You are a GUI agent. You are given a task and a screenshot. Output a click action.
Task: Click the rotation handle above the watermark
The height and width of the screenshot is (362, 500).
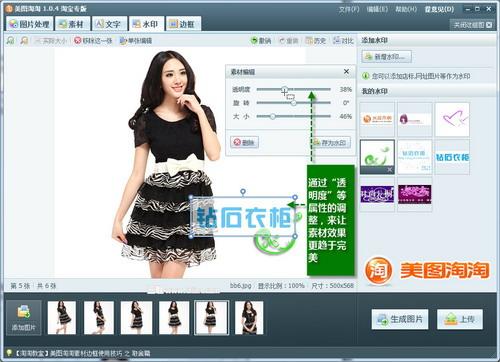pos(243,192)
